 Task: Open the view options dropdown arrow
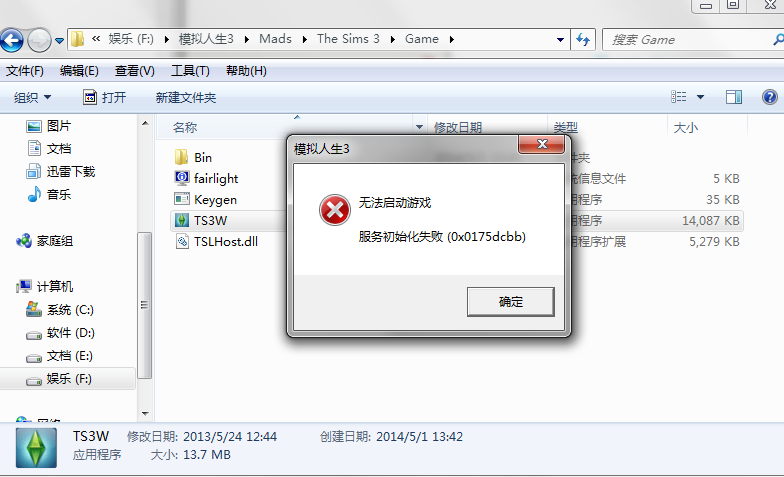(x=700, y=97)
